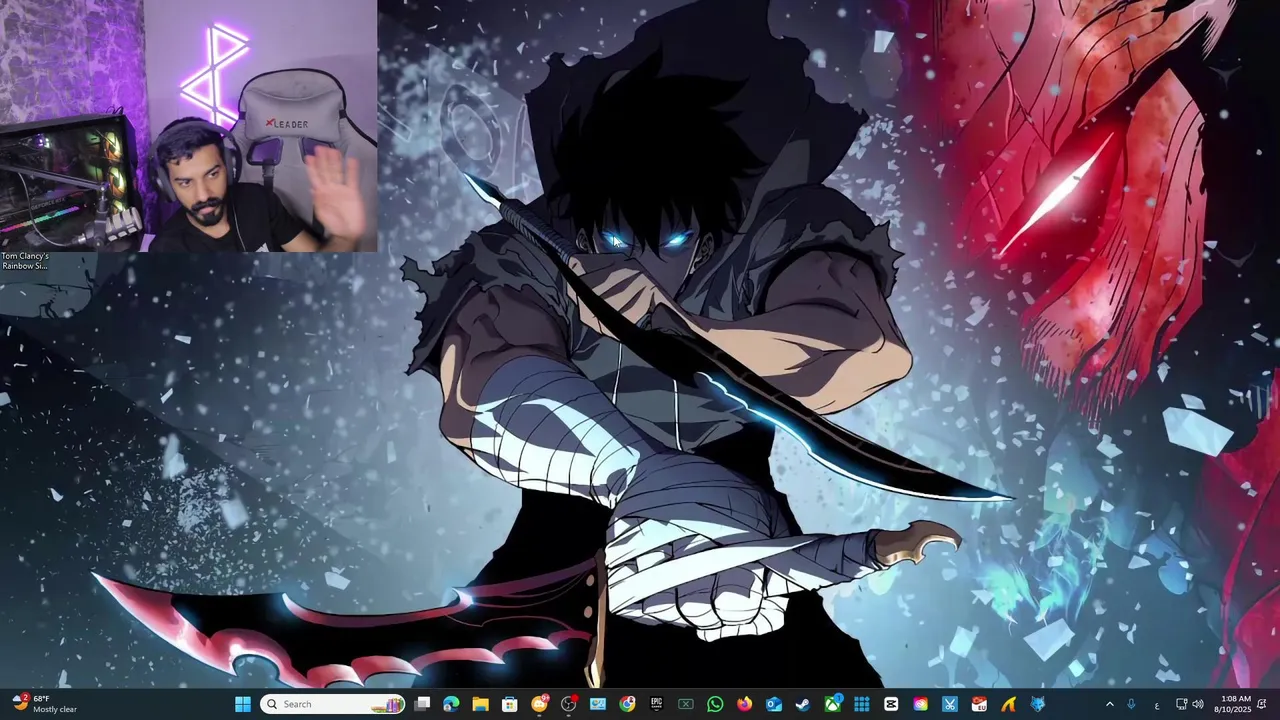This screenshot has width=1280, height=720.
Task: Open the Xbox Game Bar taskbar icon
Action: coord(685,704)
